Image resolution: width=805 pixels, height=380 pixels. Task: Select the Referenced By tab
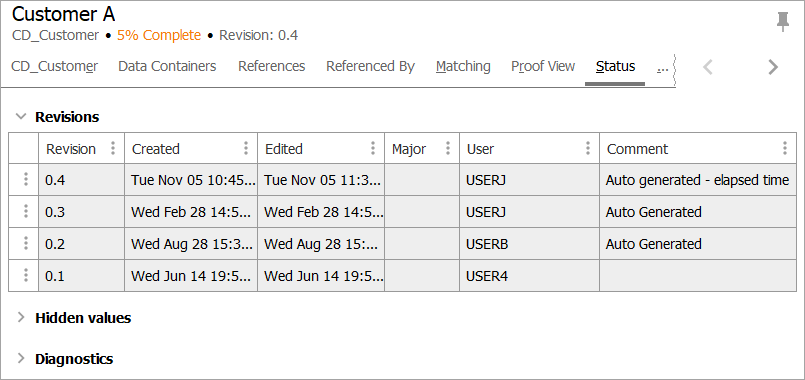pyautogui.click(x=370, y=66)
